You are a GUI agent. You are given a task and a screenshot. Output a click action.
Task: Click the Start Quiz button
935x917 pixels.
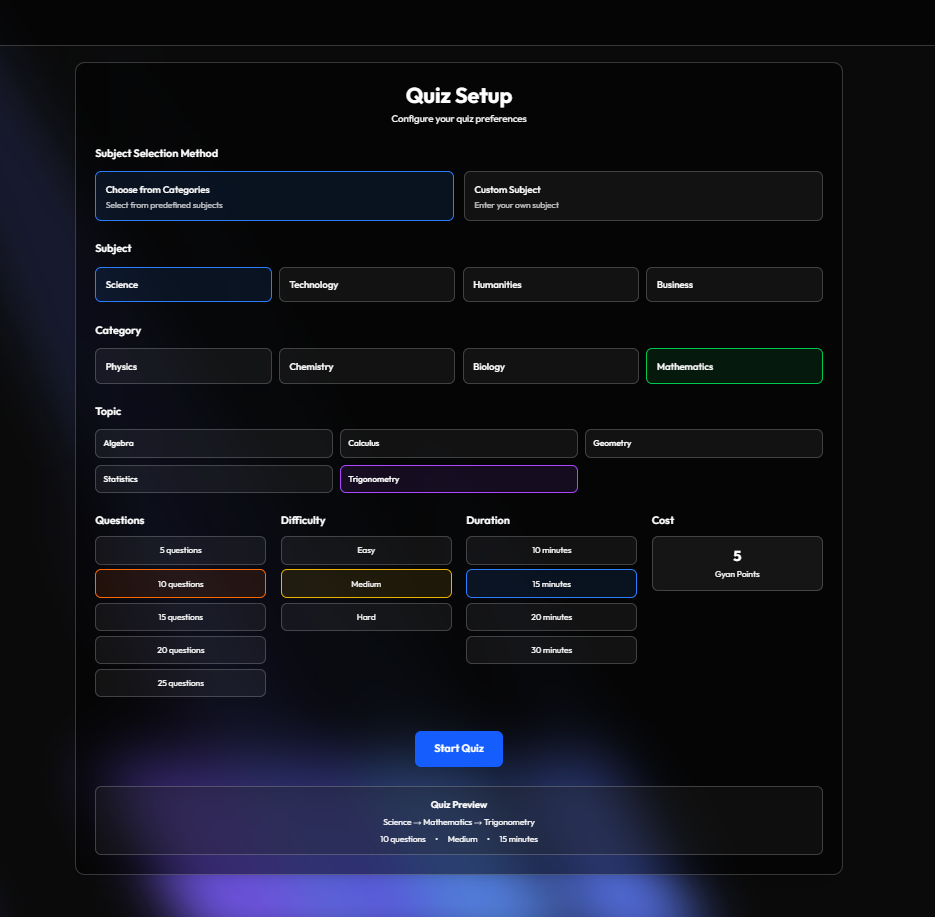click(x=459, y=749)
